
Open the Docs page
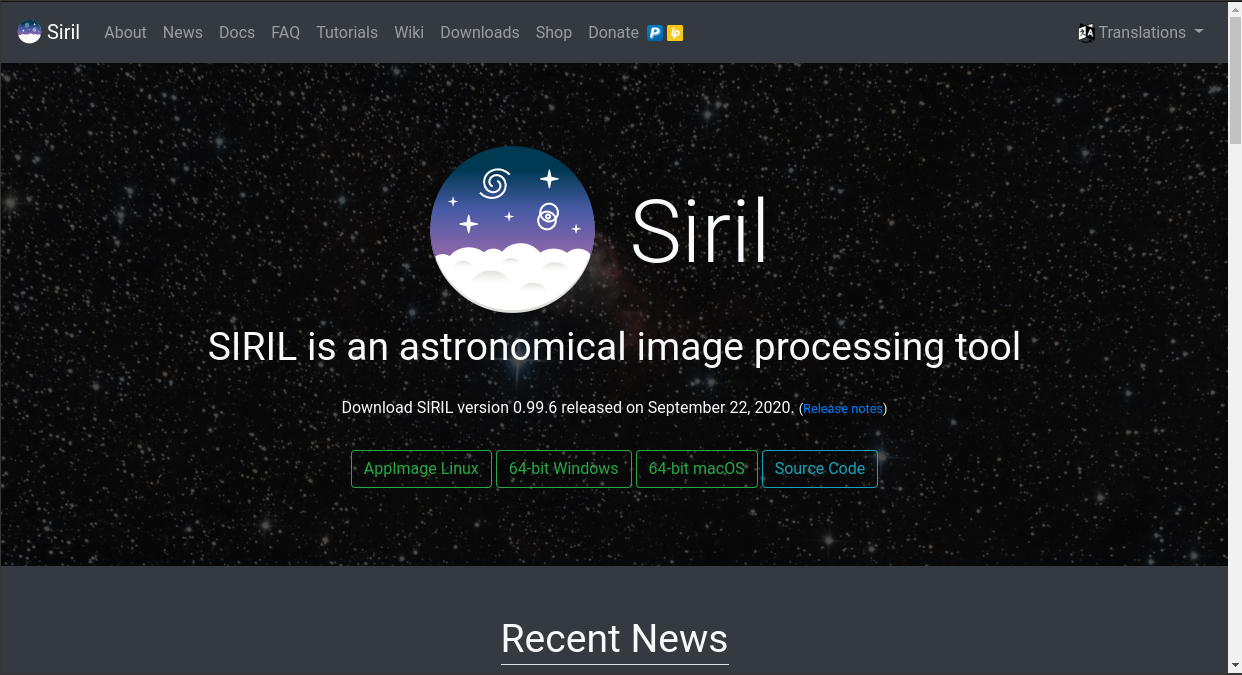pos(237,32)
